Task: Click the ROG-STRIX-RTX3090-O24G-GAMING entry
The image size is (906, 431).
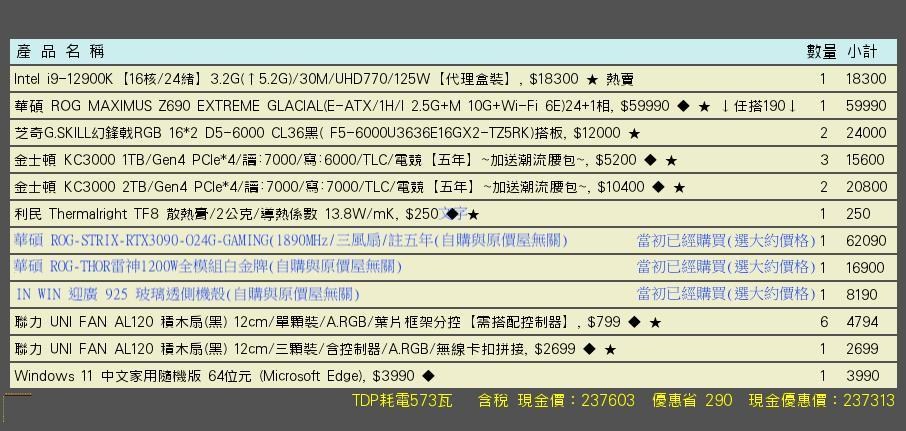Action: [454, 240]
